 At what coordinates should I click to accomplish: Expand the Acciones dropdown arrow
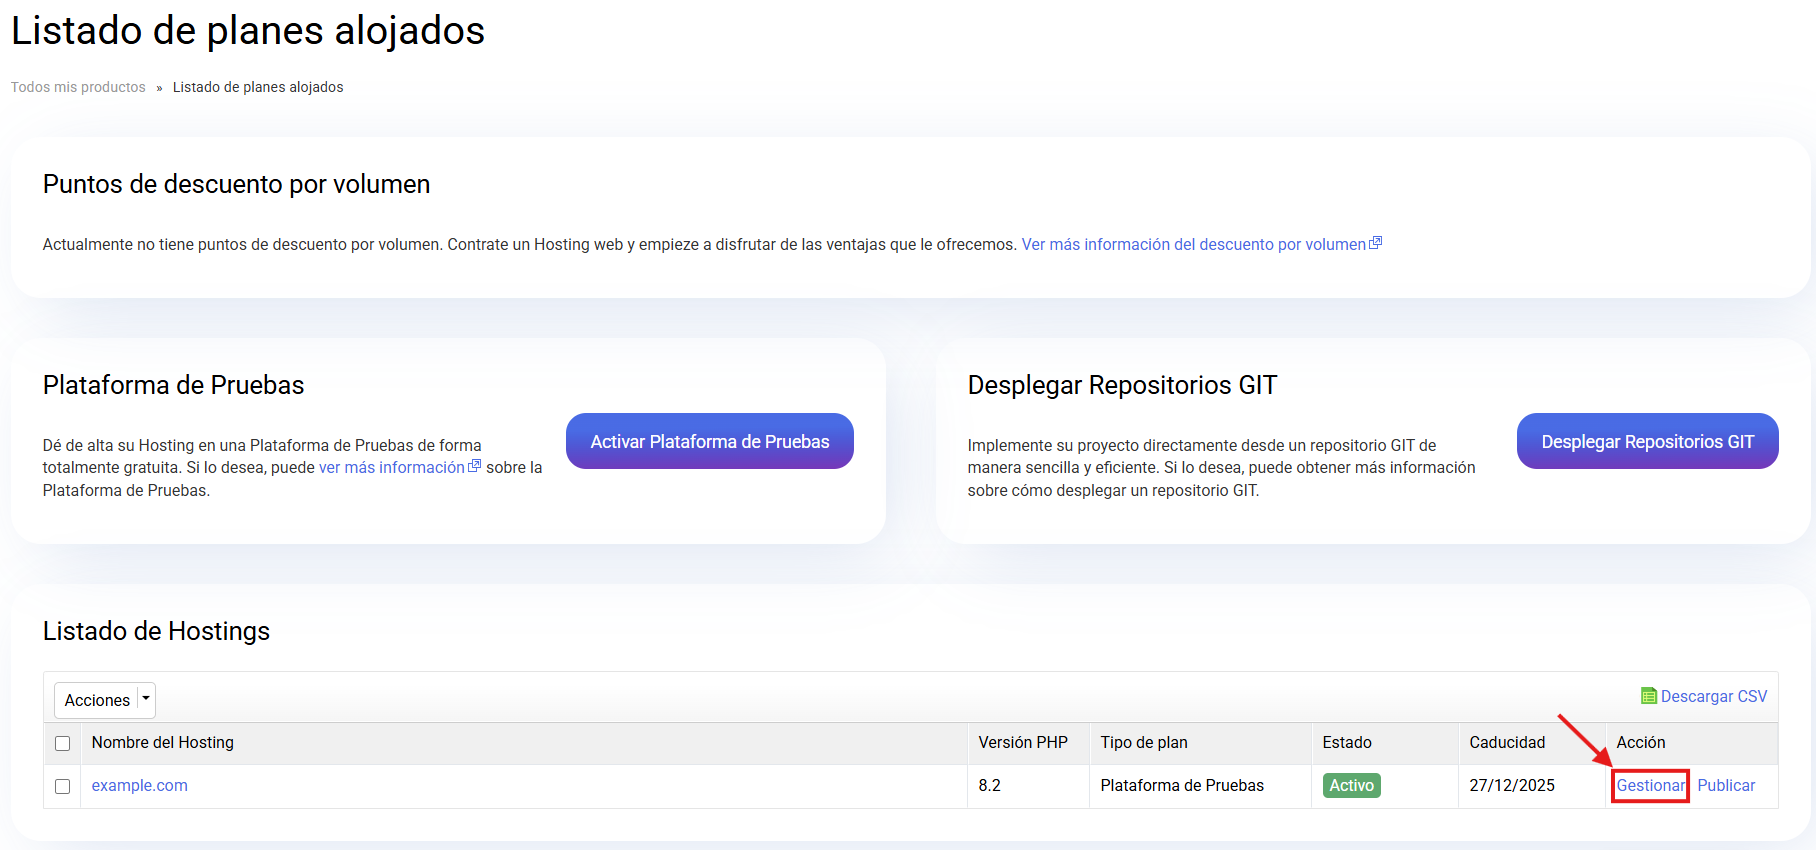(x=146, y=699)
